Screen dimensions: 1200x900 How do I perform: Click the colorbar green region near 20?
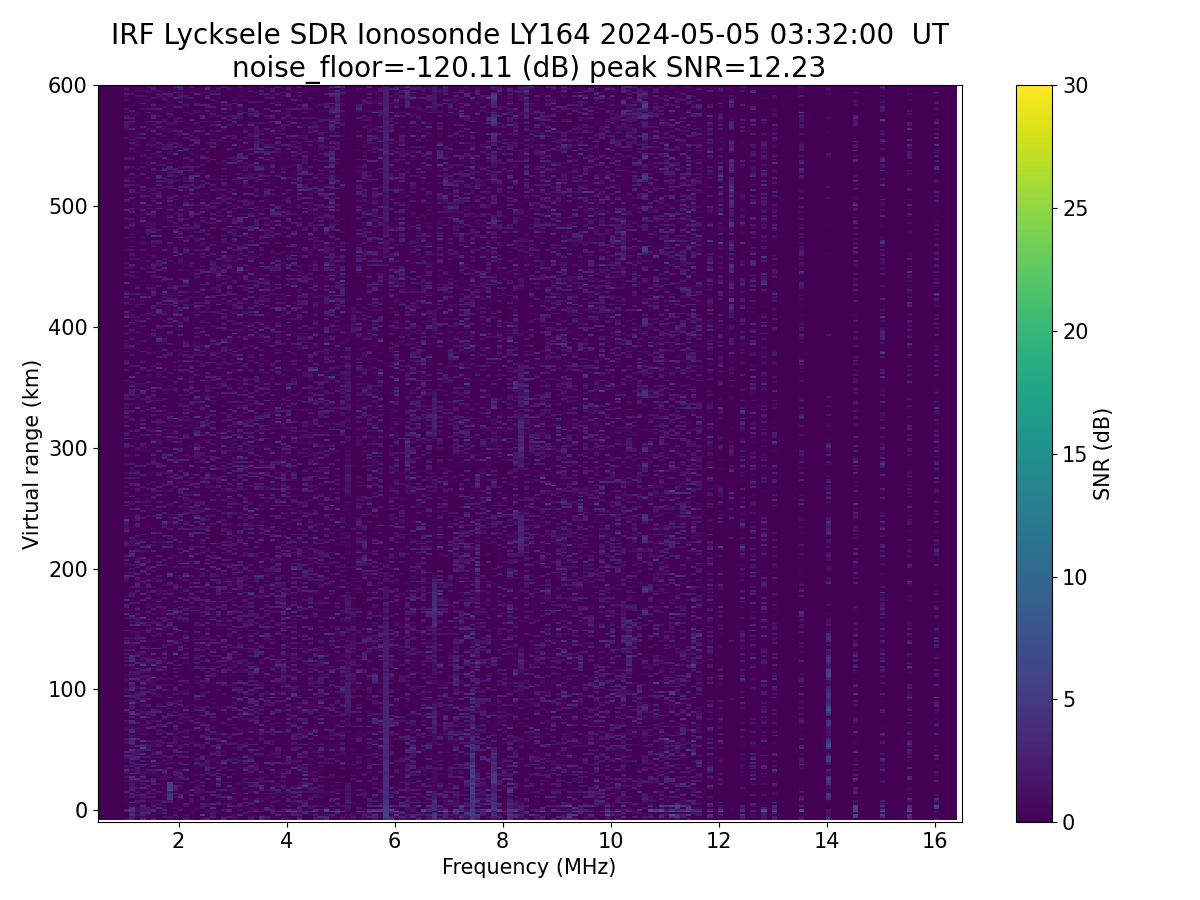coord(1034,331)
